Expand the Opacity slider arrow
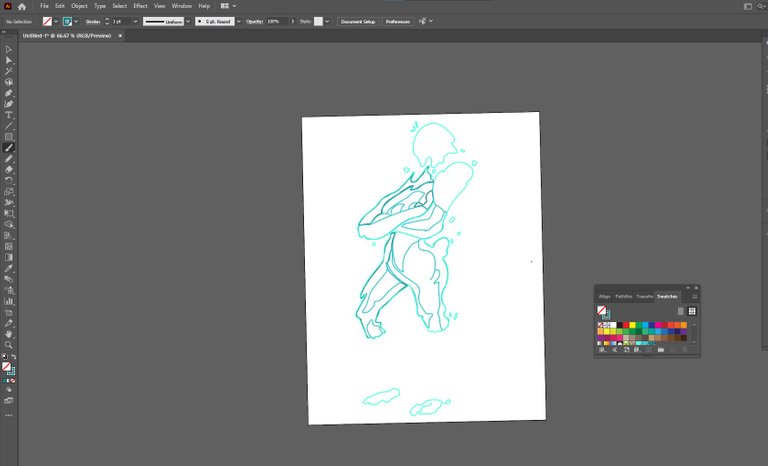The height and width of the screenshot is (466, 768). (x=293, y=22)
